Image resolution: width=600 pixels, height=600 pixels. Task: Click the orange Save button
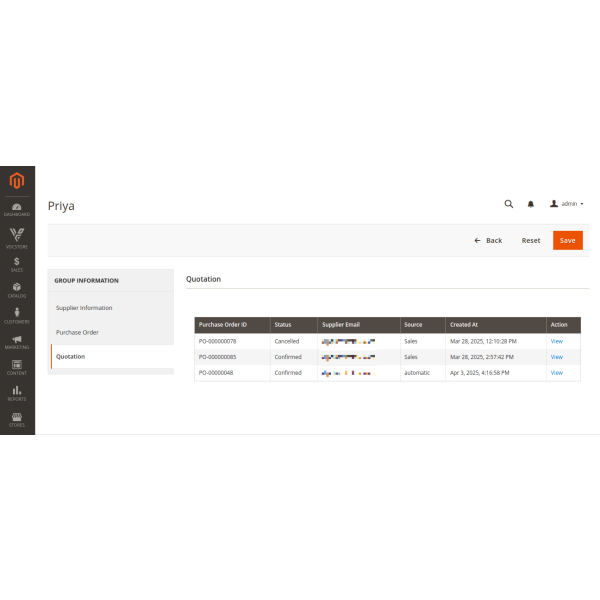567,241
